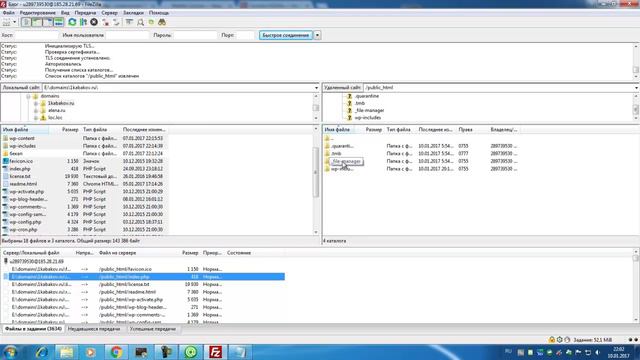Screen dimensions: 640x360
Task: Sort local files by Размер column
Action: click(70, 129)
